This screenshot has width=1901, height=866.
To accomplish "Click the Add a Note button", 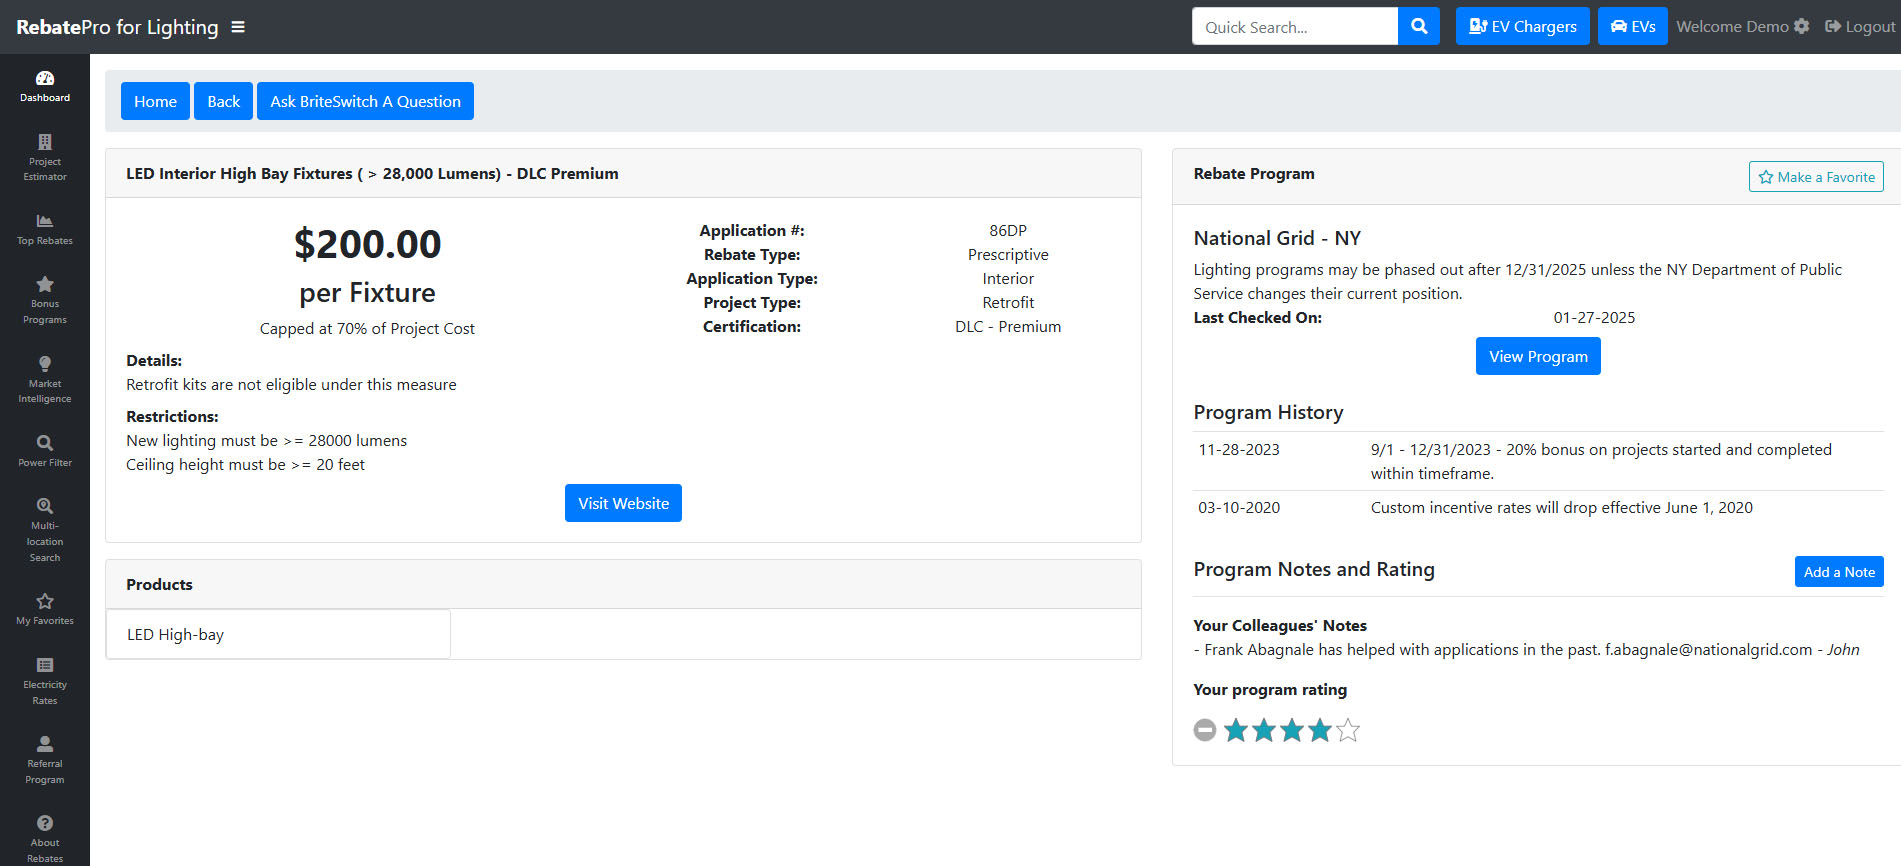I will pos(1839,572).
